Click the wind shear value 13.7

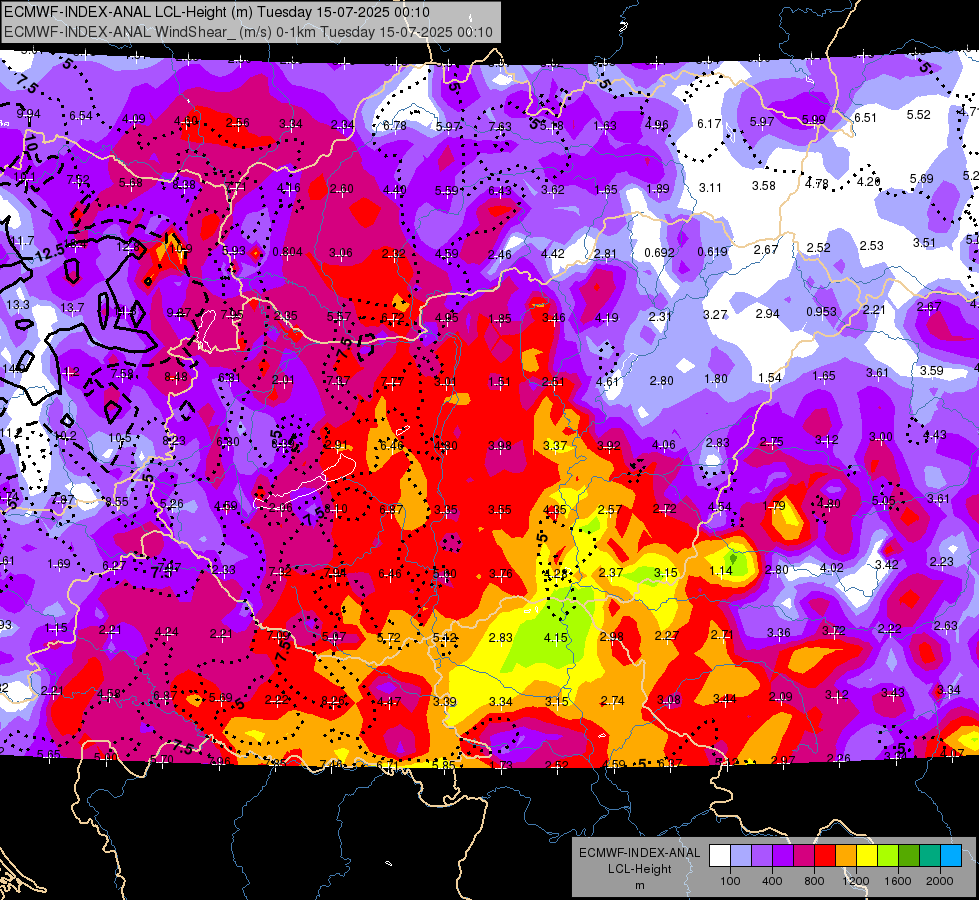[x=72, y=307]
